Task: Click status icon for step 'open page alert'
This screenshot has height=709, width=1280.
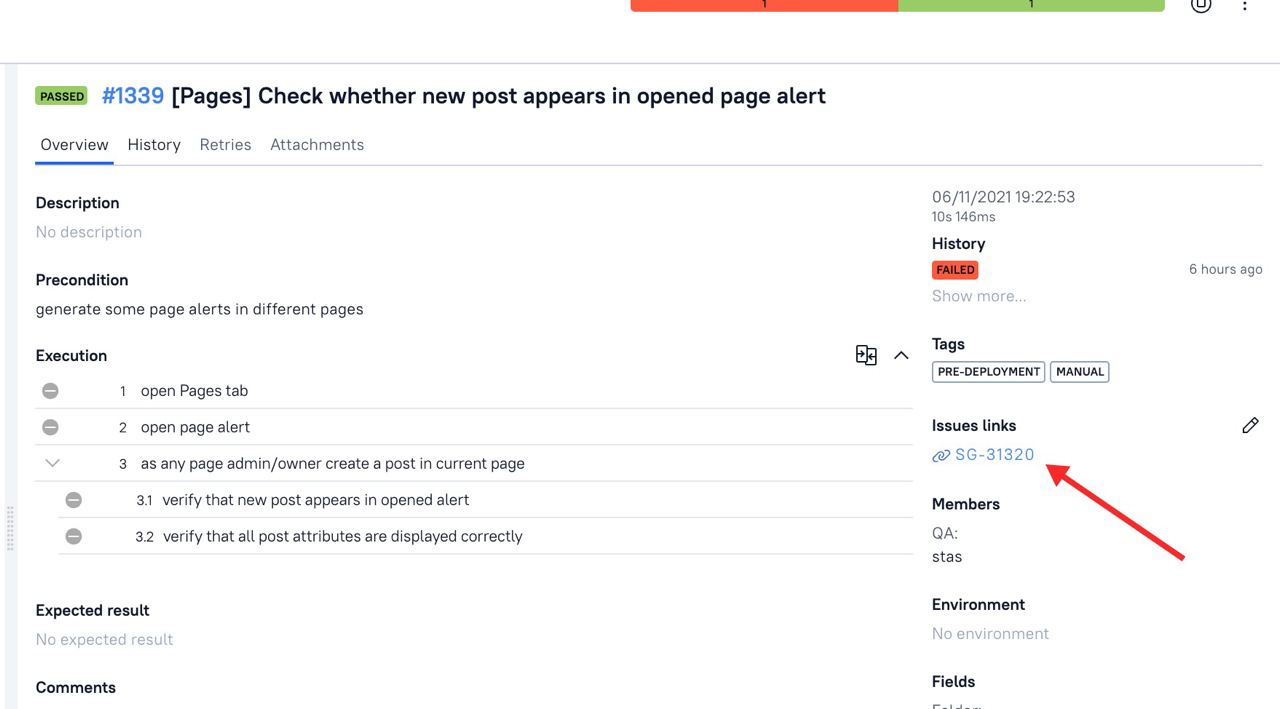Action: click(50, 427)
